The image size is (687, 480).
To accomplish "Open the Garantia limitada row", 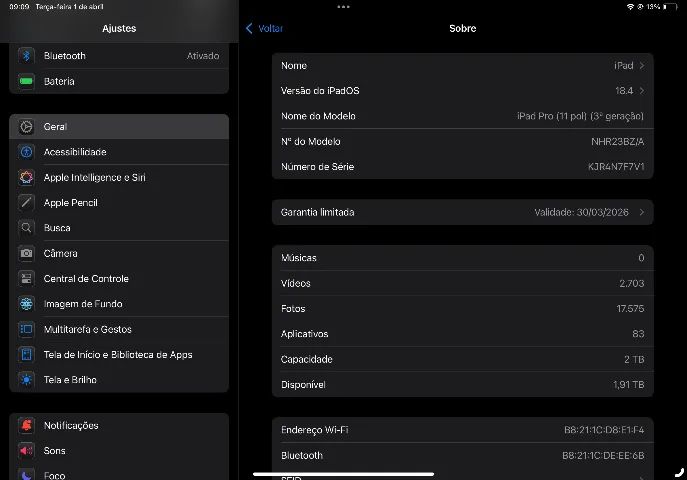I will [463, 212].
